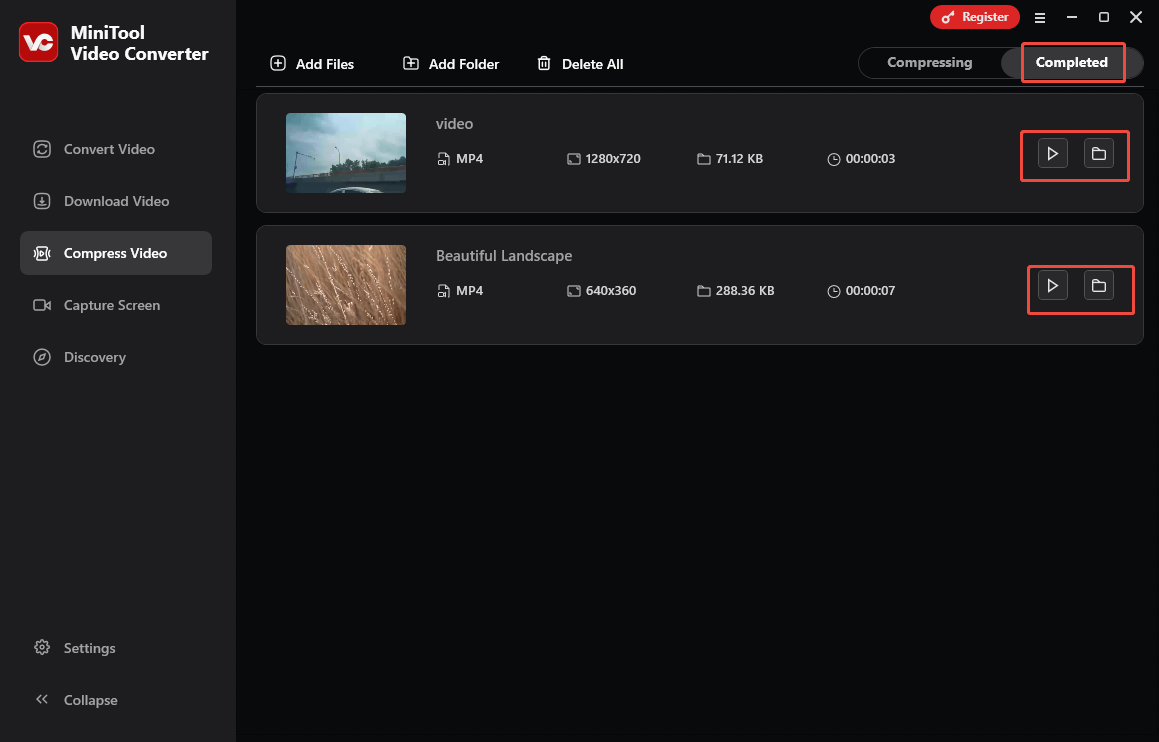1159x742 pixels.
Task: Minimize the application window
Action: click(1072, 17)
